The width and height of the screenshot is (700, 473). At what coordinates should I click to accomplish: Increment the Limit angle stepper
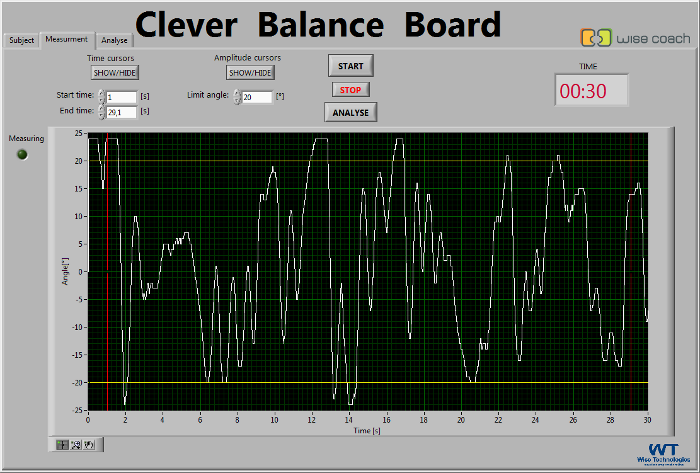(237, 93)
